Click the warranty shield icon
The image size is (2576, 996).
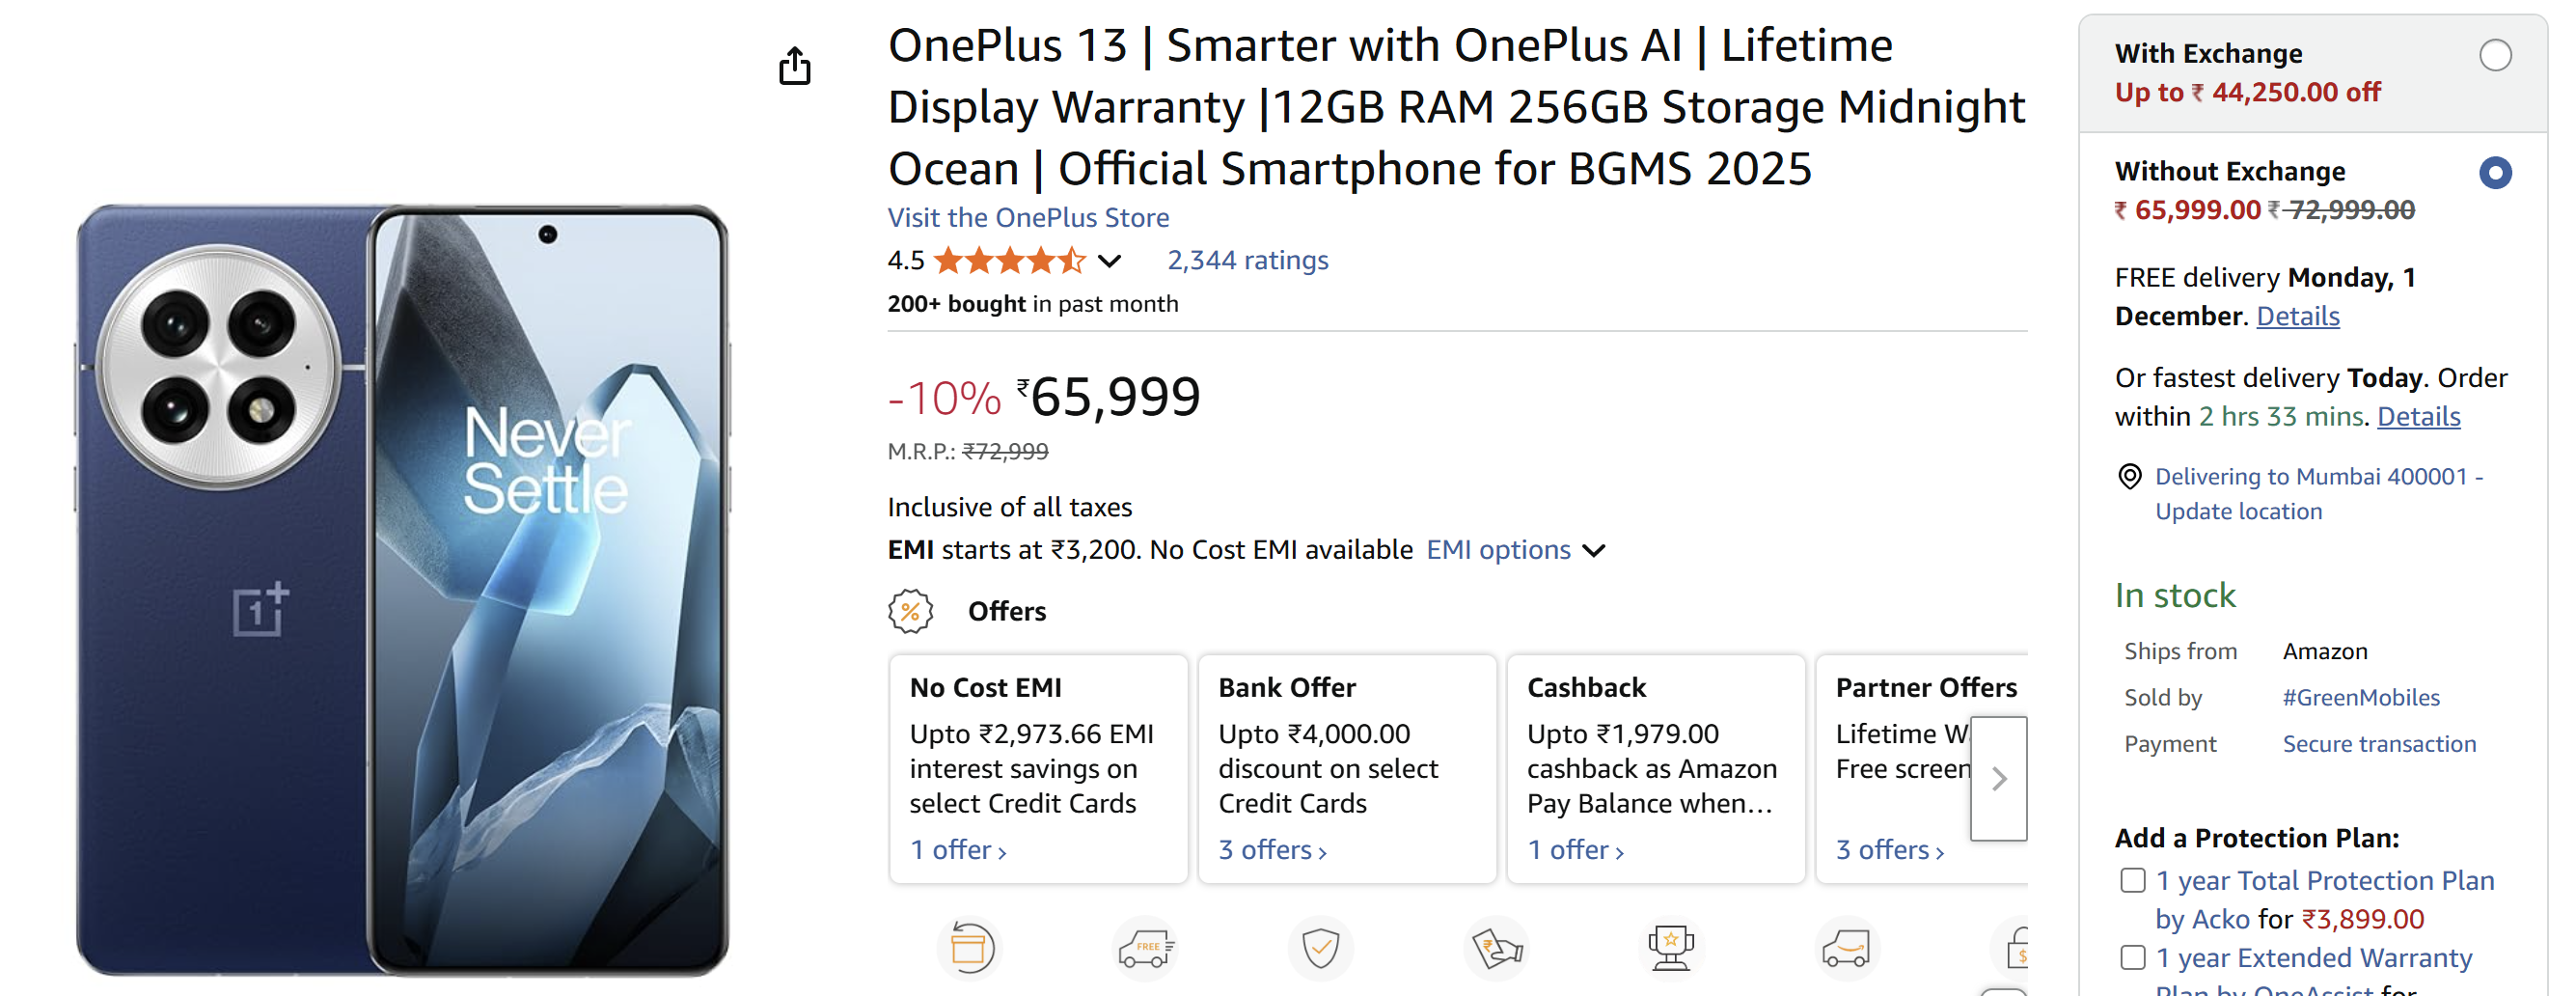point(1320,948)
